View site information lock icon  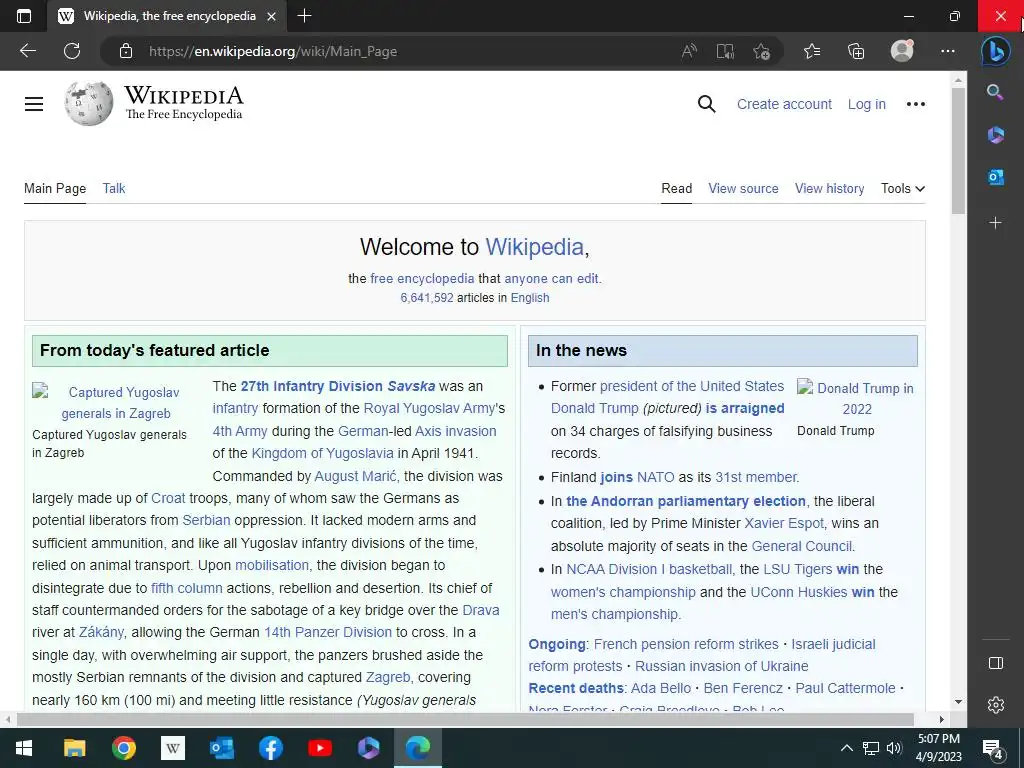tap(126, 51)
